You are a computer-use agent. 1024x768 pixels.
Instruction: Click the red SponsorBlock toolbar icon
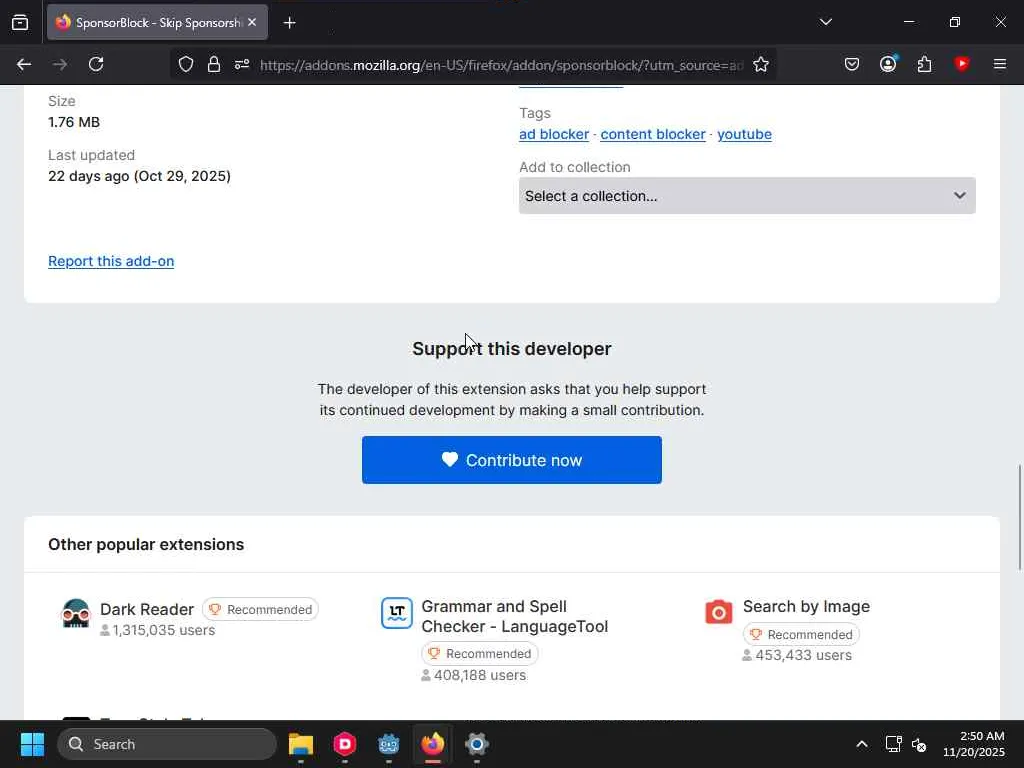pos(962,64)
